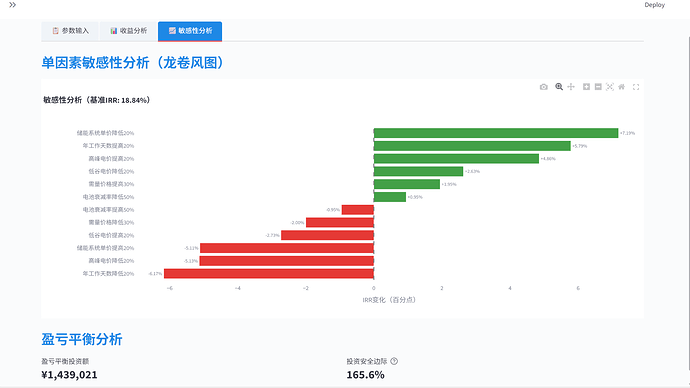
Task: Click the axis label 电池衰减率提高50%
Action: tap(108, 210)
